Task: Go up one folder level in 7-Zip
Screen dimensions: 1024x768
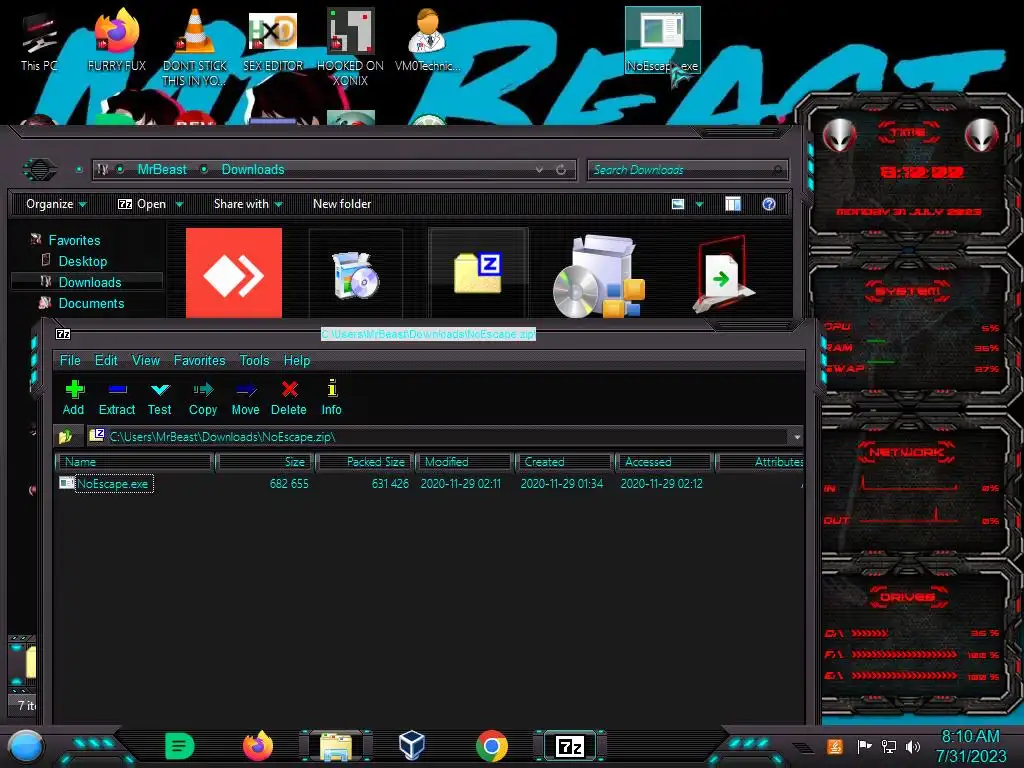Action: pos(65,436)
